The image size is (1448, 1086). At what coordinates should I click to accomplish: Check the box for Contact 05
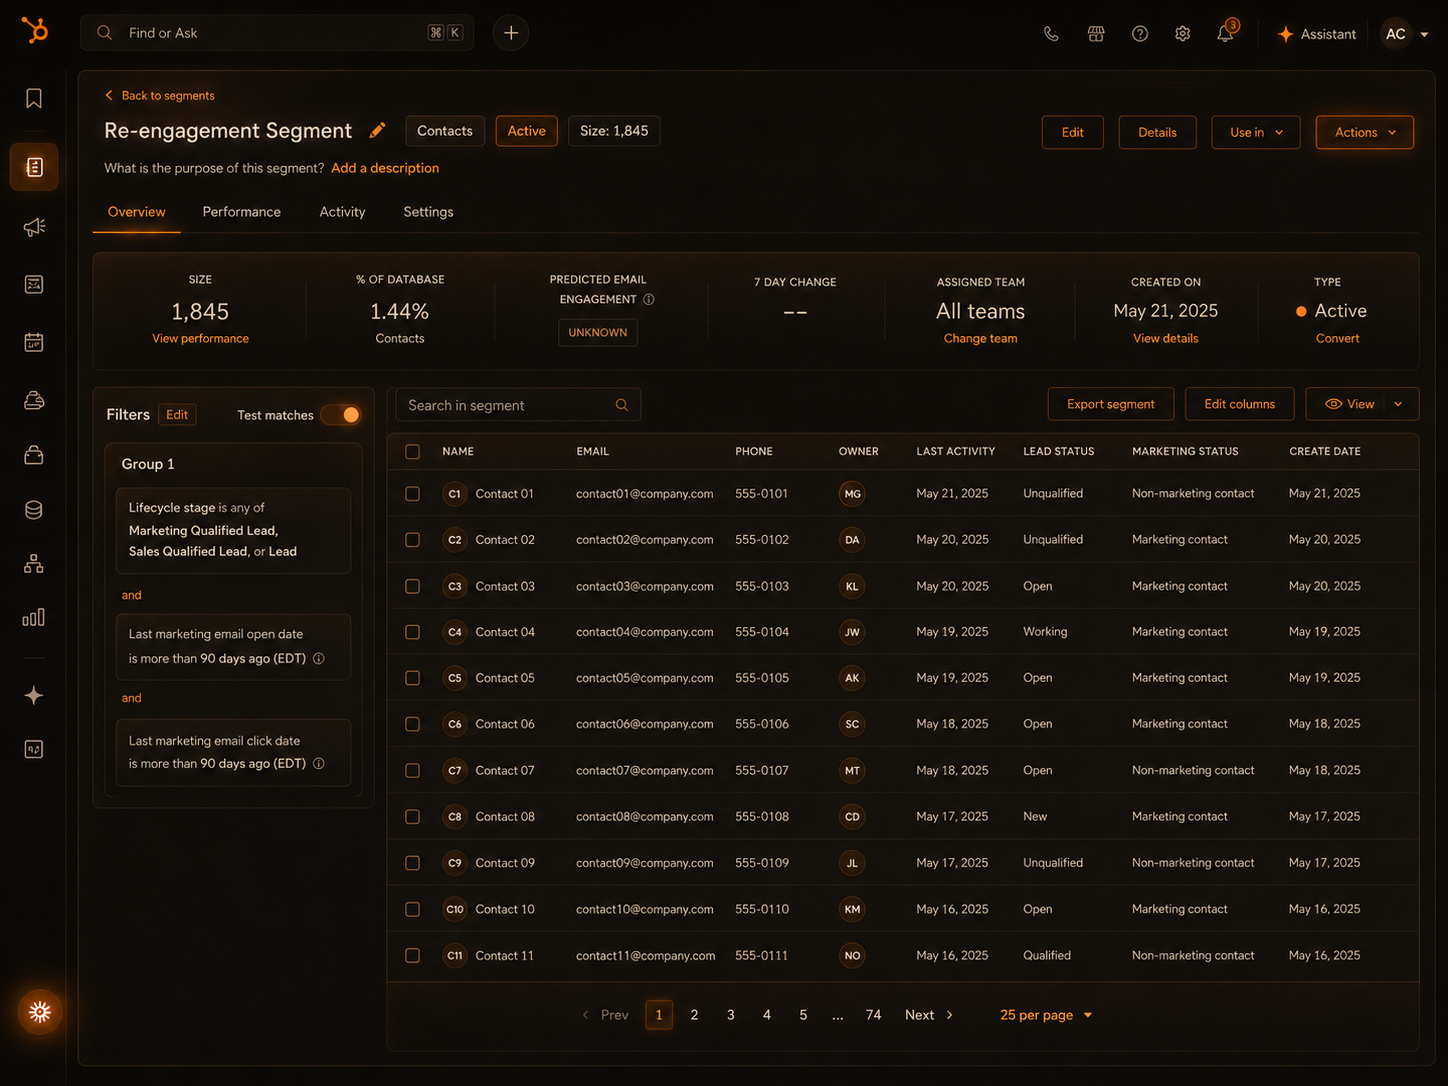pyautogui.click(x=412, y=678)
